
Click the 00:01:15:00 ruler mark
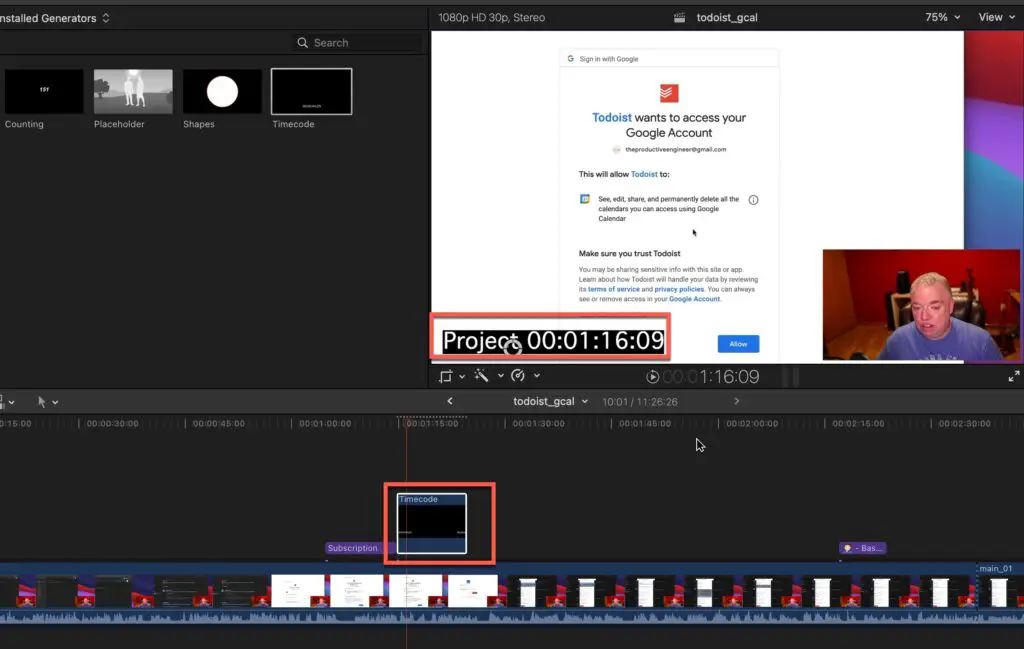point(432,424)
